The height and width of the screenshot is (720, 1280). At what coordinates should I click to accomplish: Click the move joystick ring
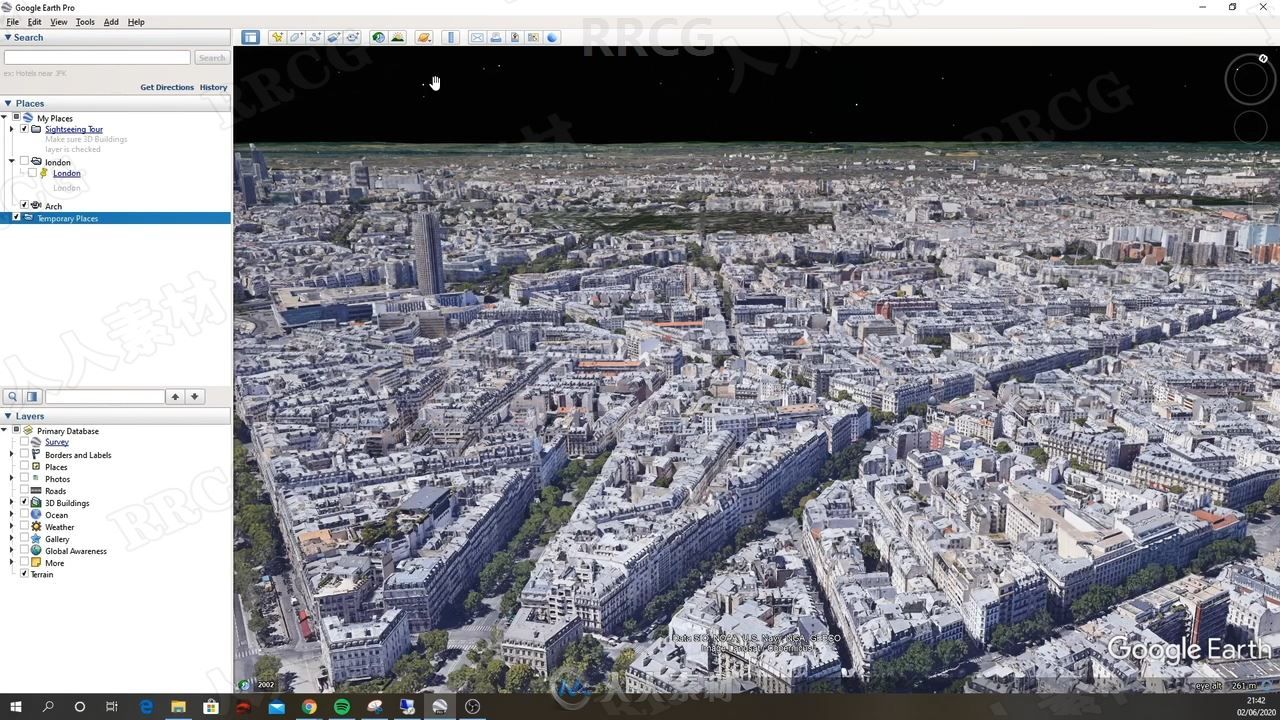coord(1250,126)
